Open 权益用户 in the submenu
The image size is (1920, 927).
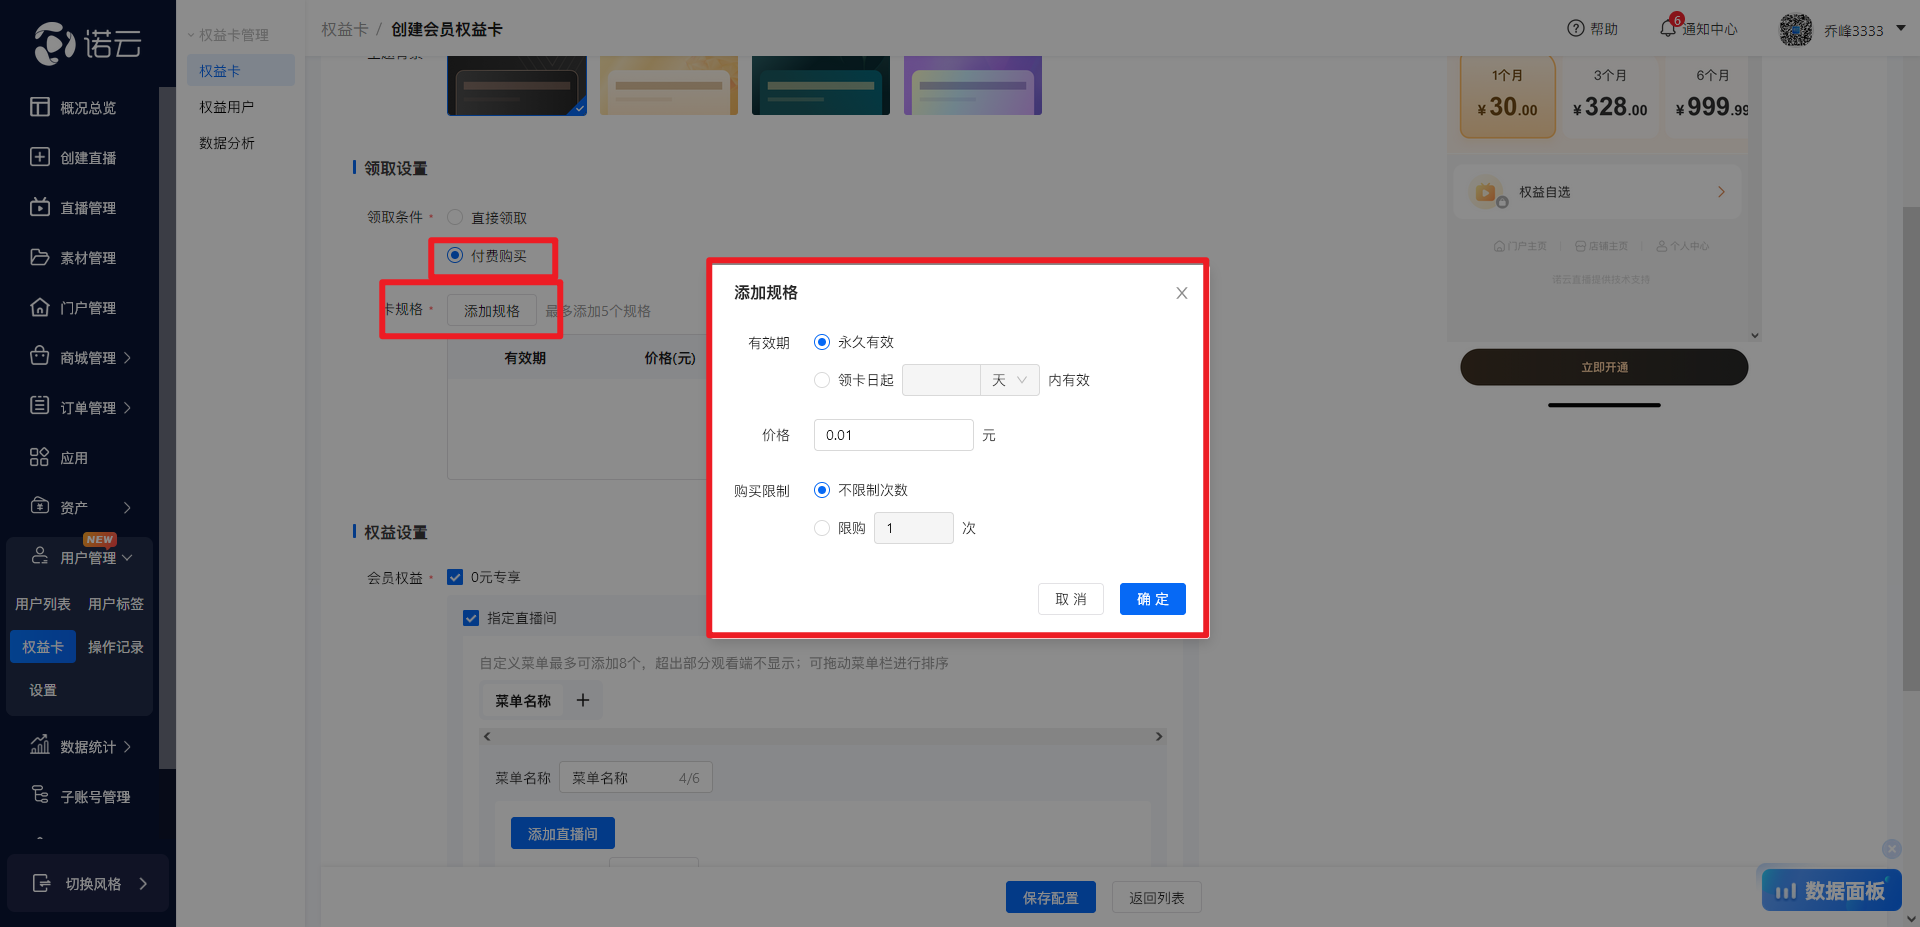point(227,107)
